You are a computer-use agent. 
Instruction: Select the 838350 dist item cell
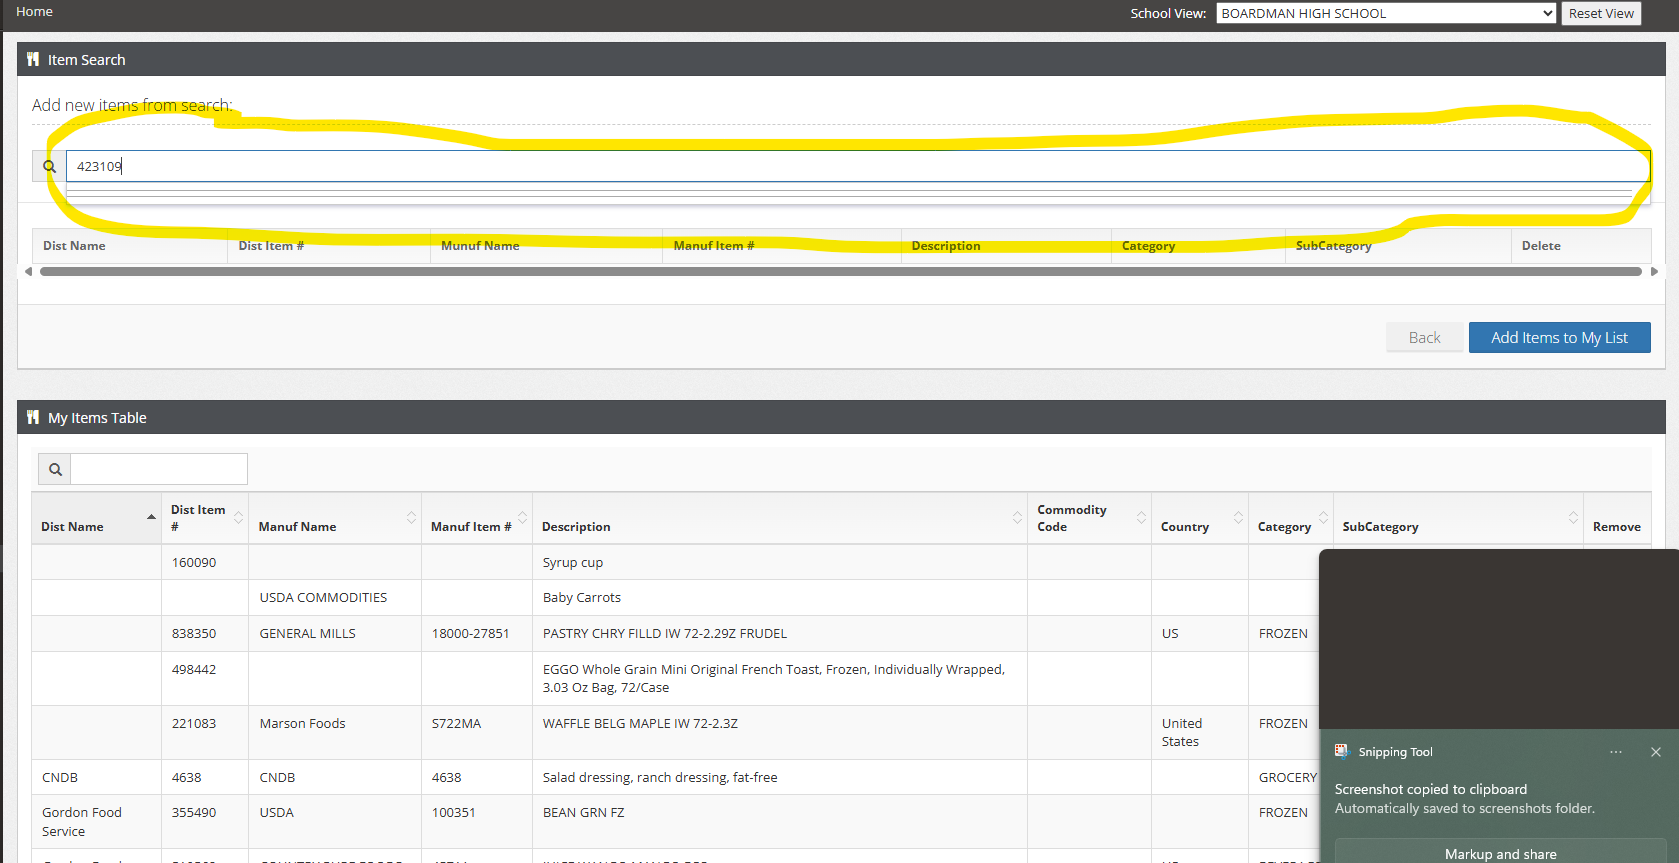pyautogui.click(x=205, y=633)
